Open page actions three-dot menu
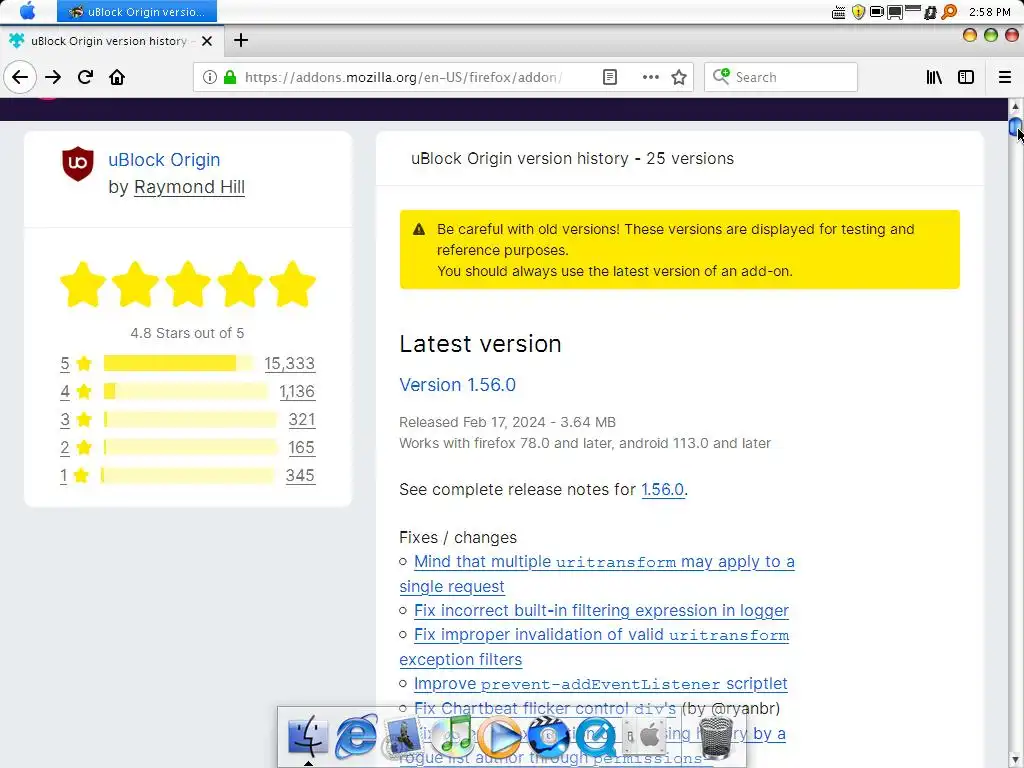The image size is (1024, 768). coord(650,77)
